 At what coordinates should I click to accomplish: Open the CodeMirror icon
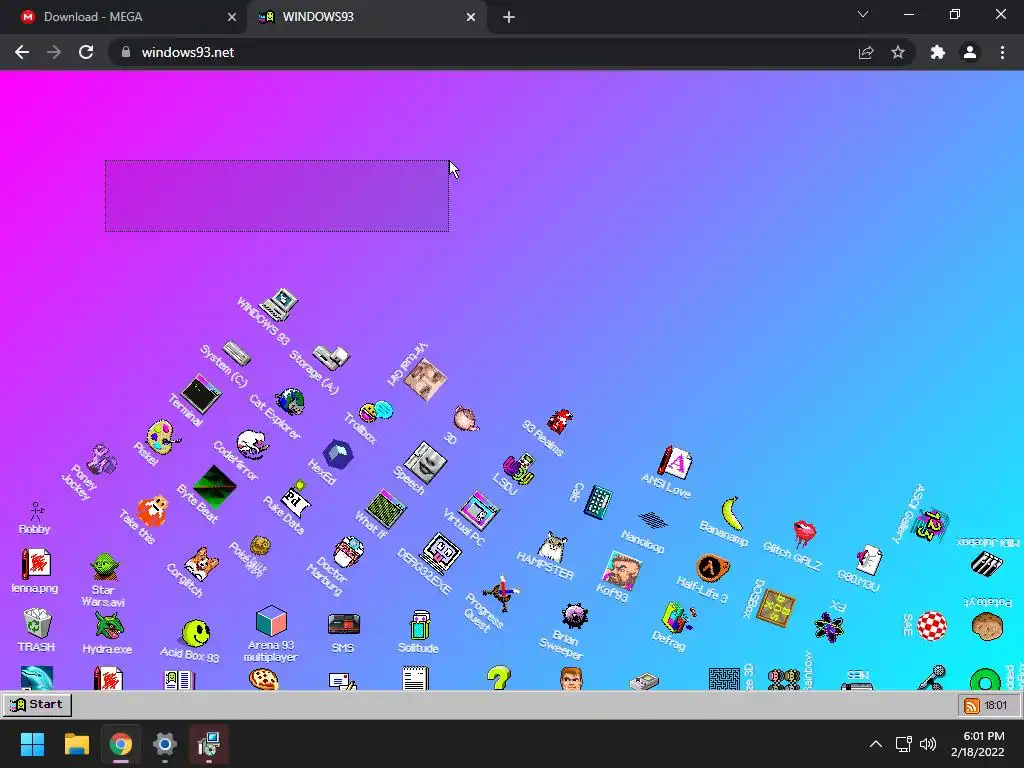pyautogui.click(x=252, y=445)
